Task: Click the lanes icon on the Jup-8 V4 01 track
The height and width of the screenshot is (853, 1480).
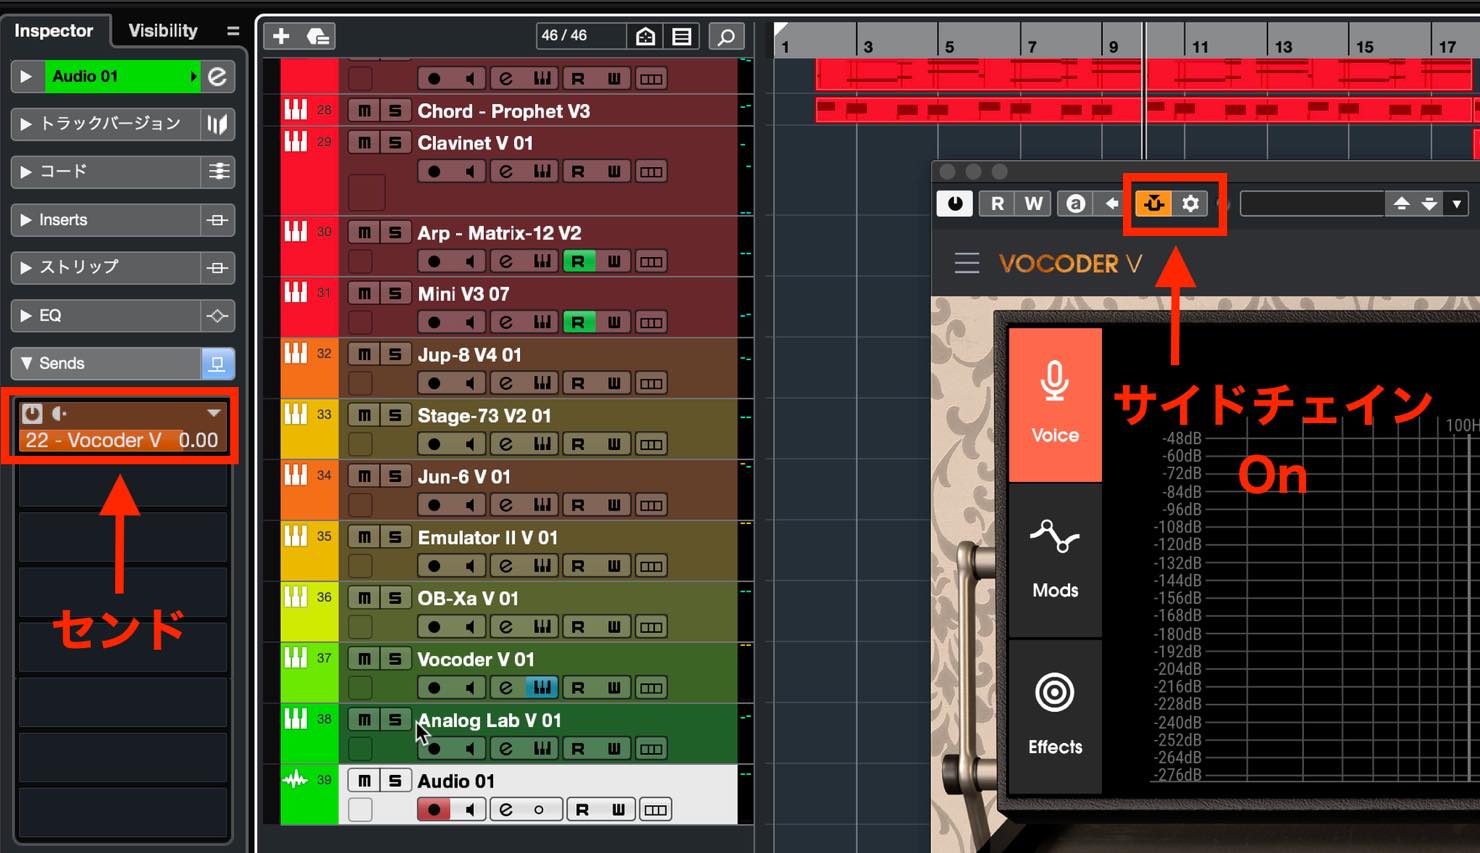Action: [x=651, y=383]
